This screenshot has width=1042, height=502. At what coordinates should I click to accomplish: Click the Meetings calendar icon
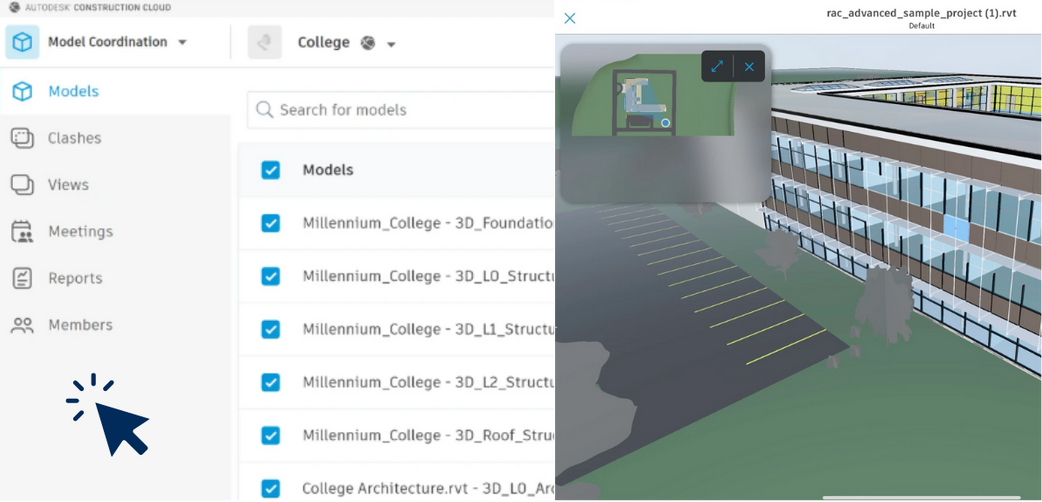coord(23,231)
